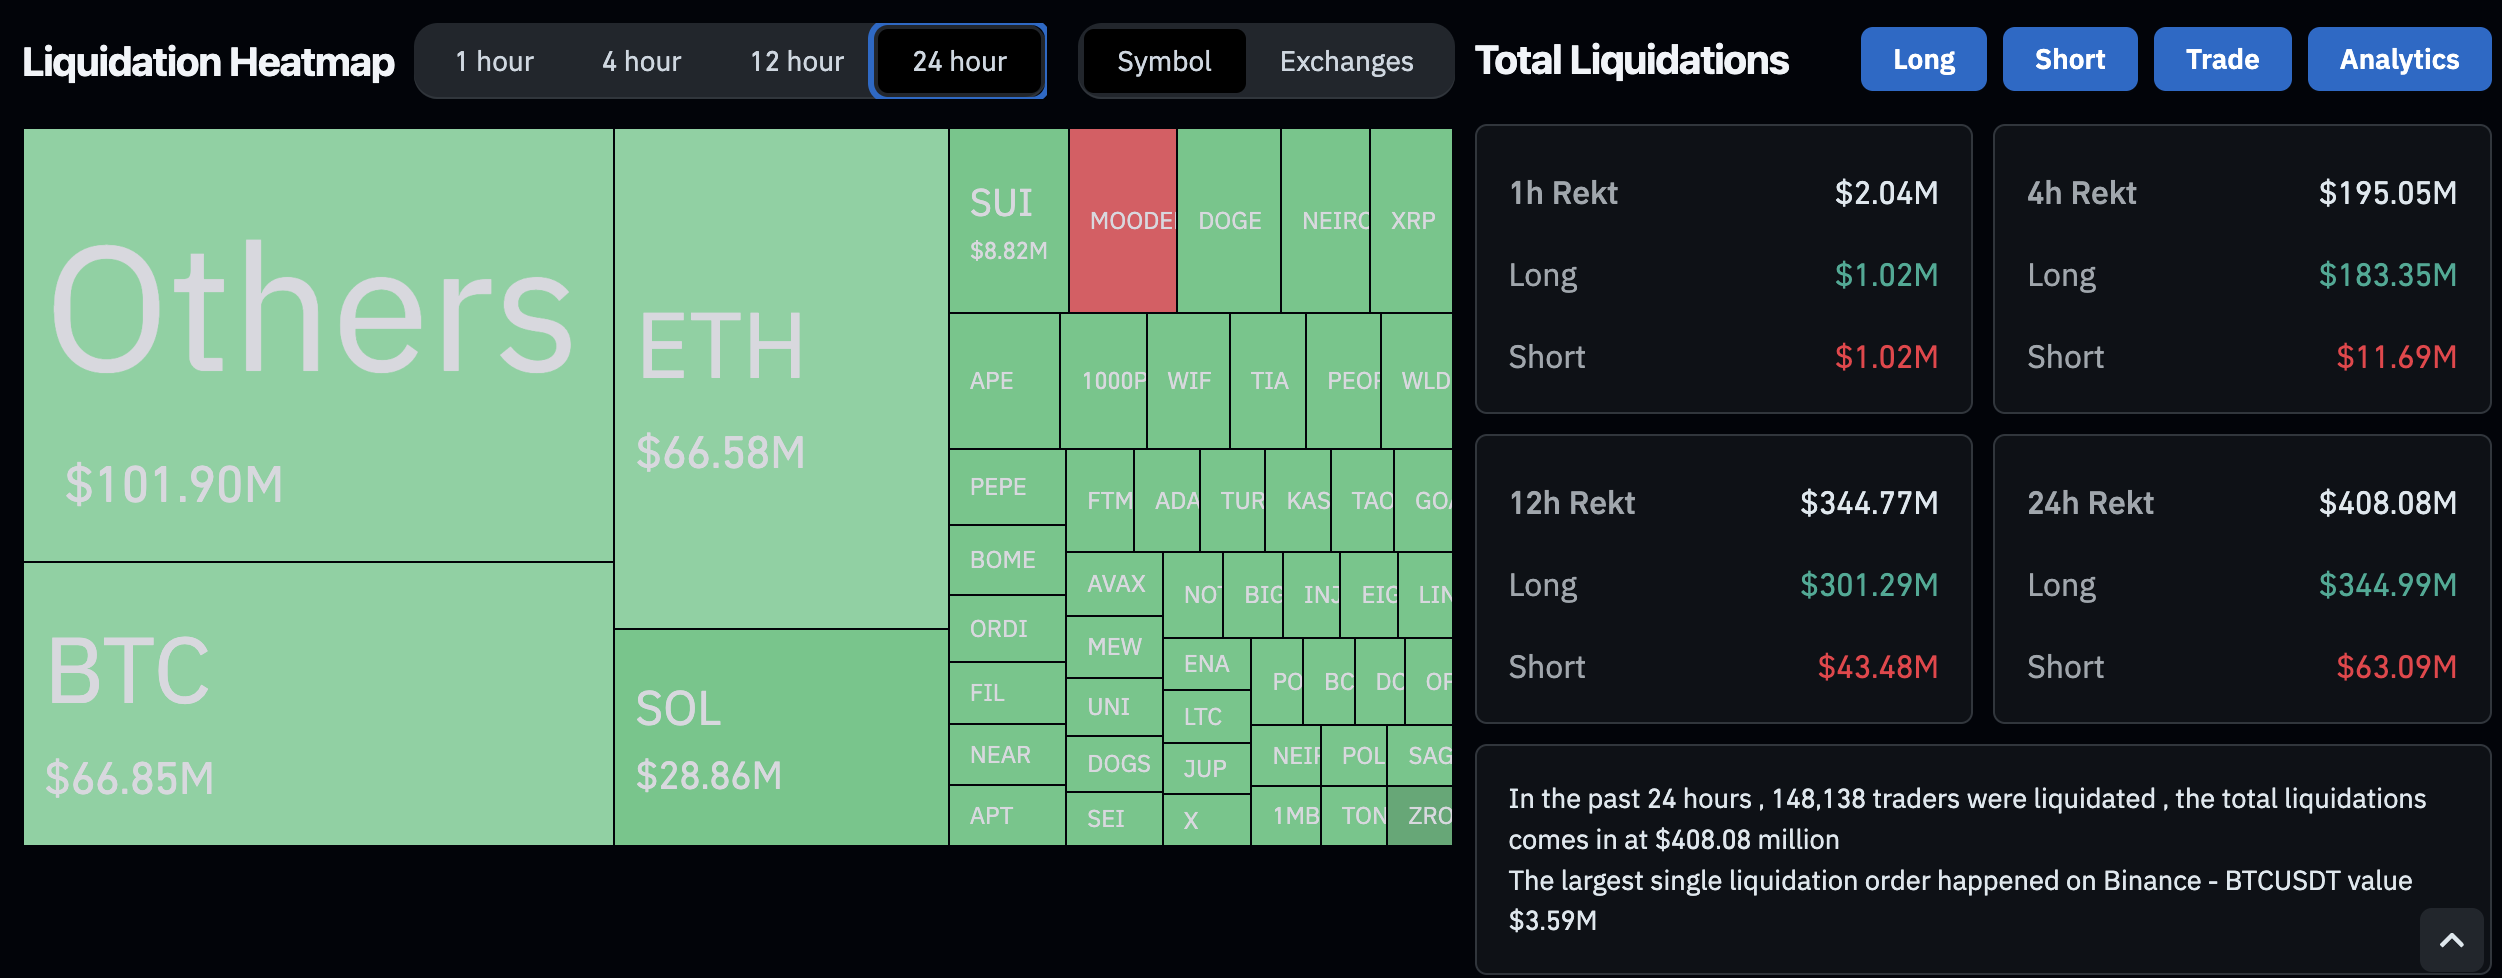The height and width of the screenshot is (978, 2502).
Task: Choose the 12 hour timeframe
Action: coord(796,62)
